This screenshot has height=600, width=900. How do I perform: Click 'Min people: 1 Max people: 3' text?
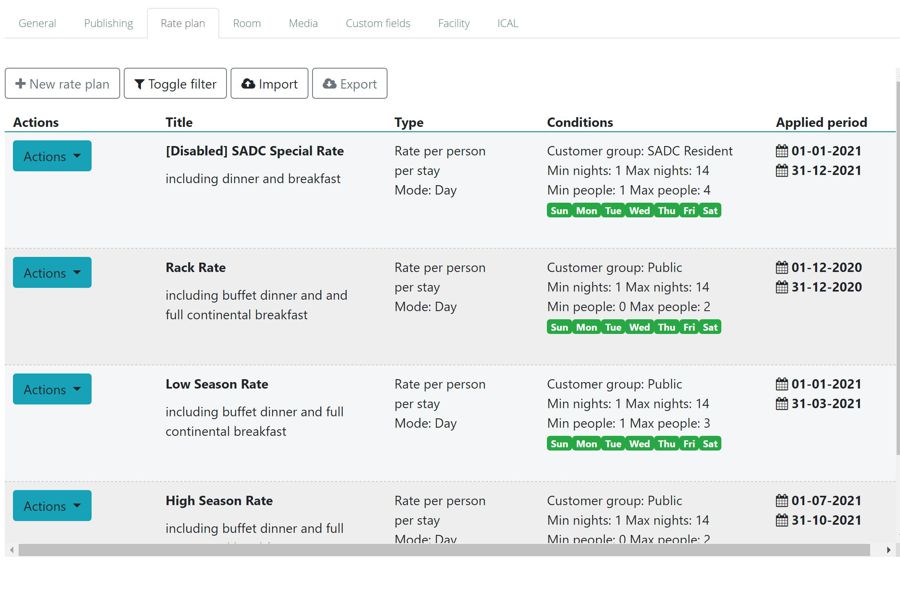click(x=629, y=423)
